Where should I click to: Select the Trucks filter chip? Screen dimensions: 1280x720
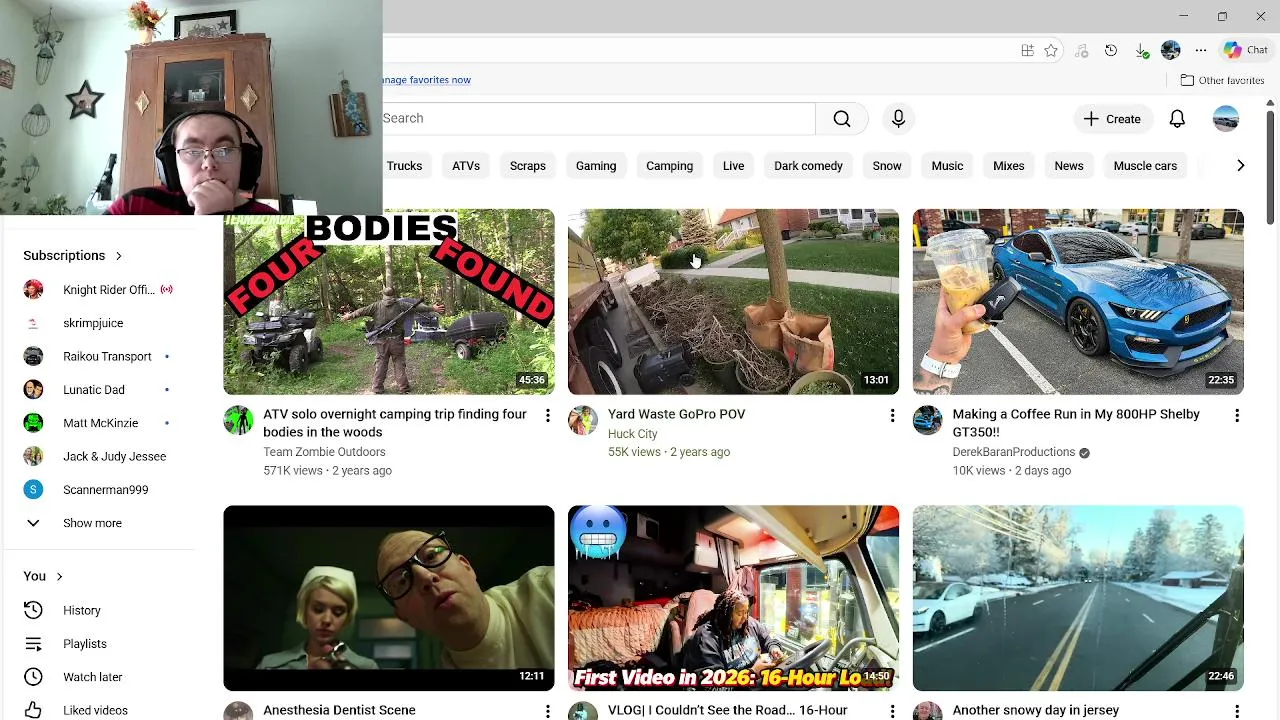[404, 166]
